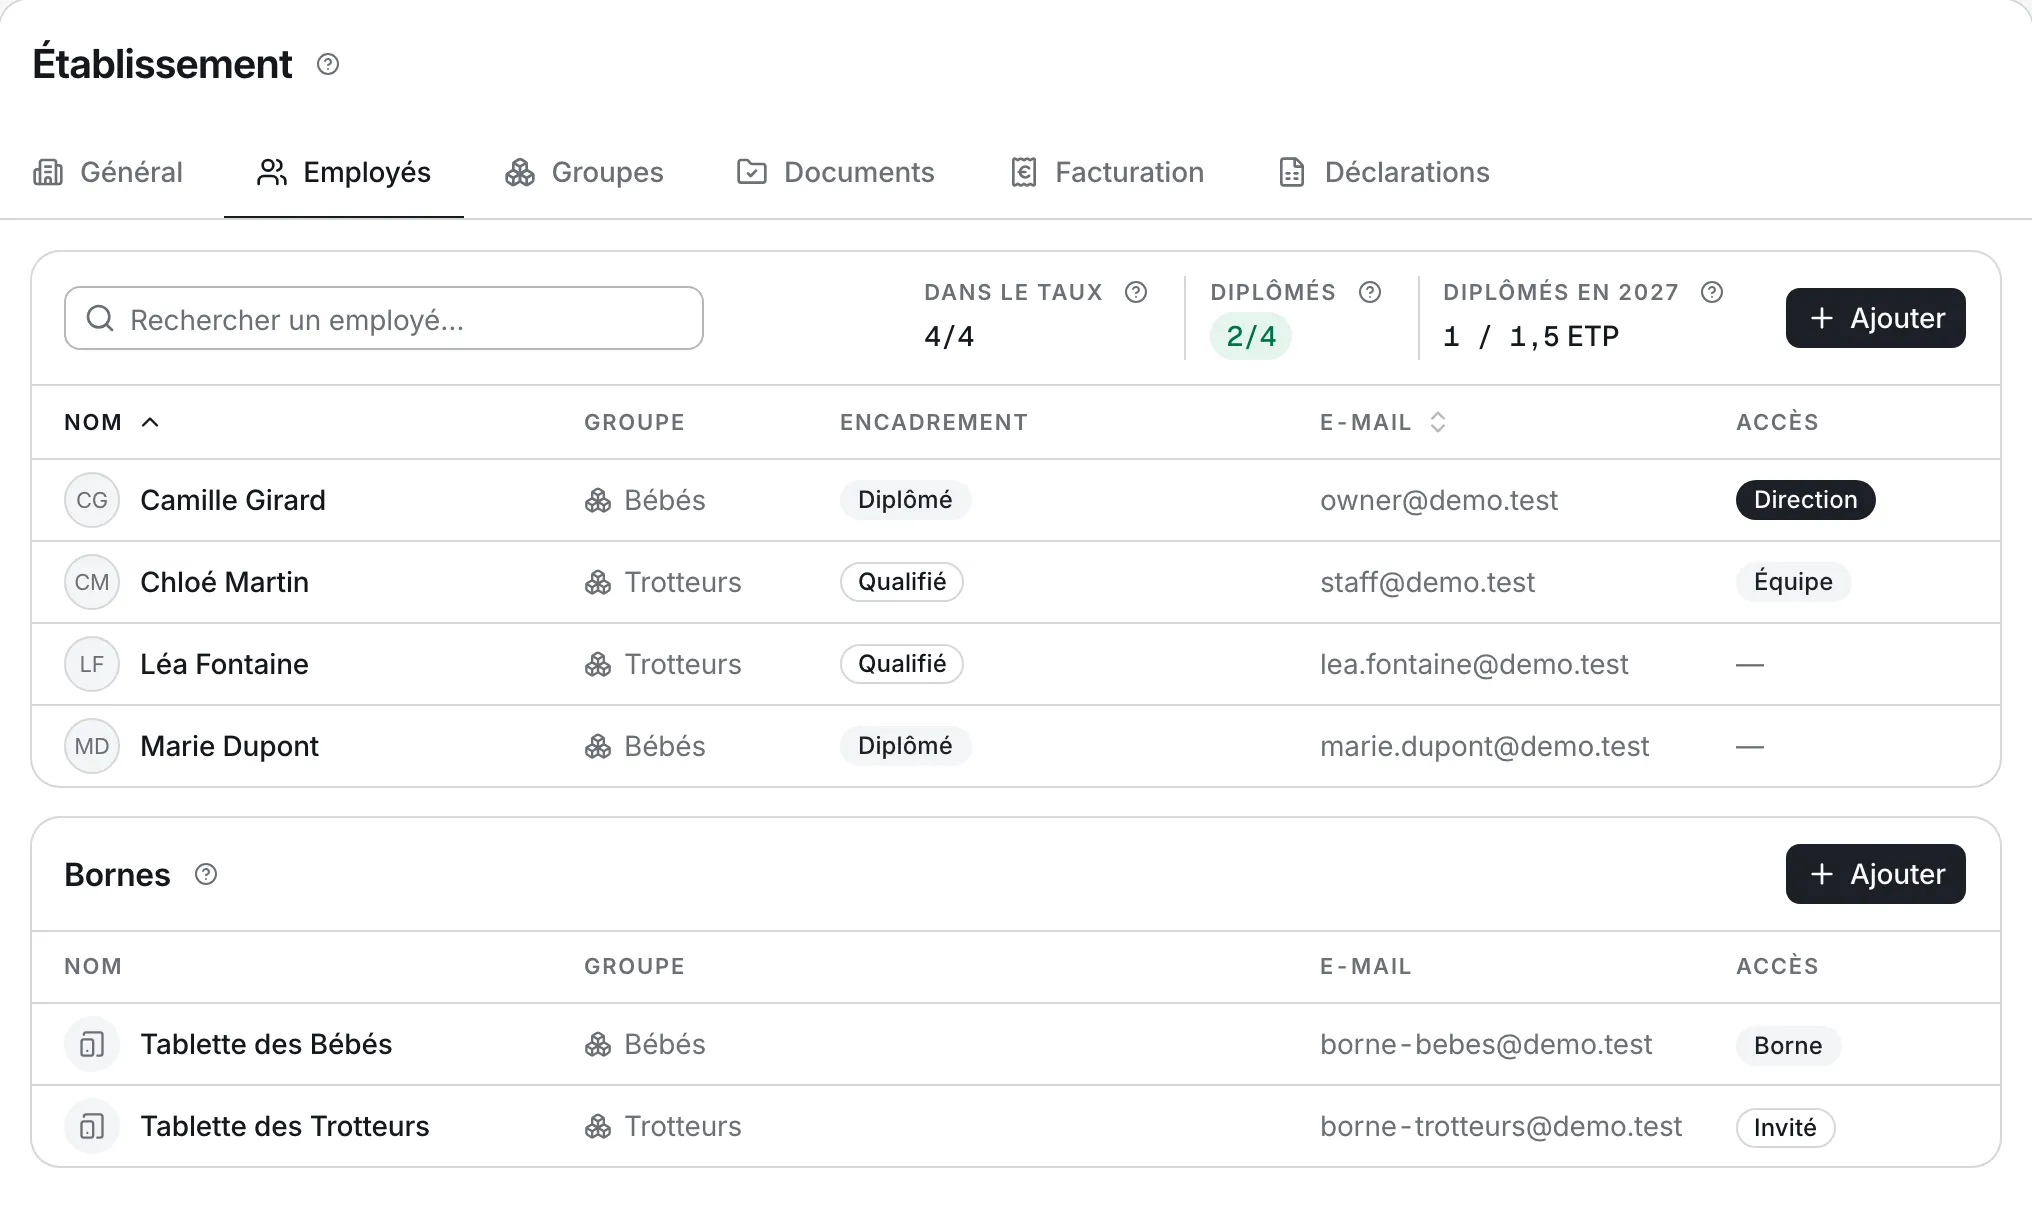Image resolution: width=2032 pixels, height=1230 pixels.
Task: Click the help icon next to Établissement
Action: 328,64
